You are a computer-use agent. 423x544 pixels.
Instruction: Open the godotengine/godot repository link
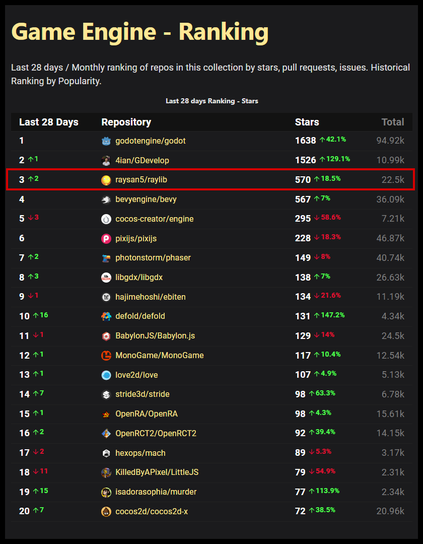click(150, 141)
